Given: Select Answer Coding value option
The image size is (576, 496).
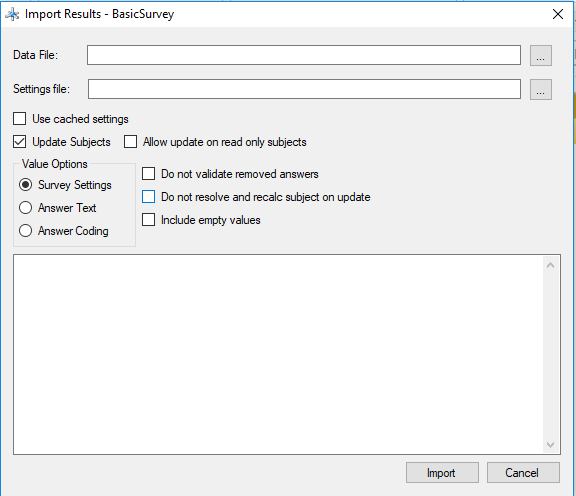Looking at the screenshot, I should click(25, 231).
